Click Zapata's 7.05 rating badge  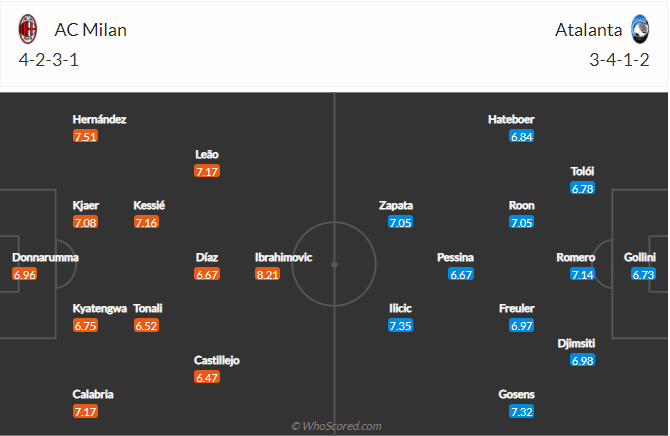point(400,222)
